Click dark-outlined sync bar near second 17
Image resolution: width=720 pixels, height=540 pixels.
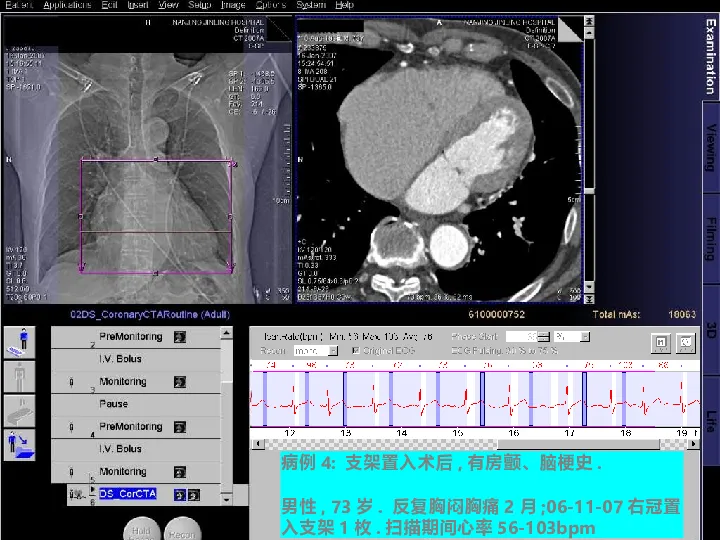pos(585,399)
